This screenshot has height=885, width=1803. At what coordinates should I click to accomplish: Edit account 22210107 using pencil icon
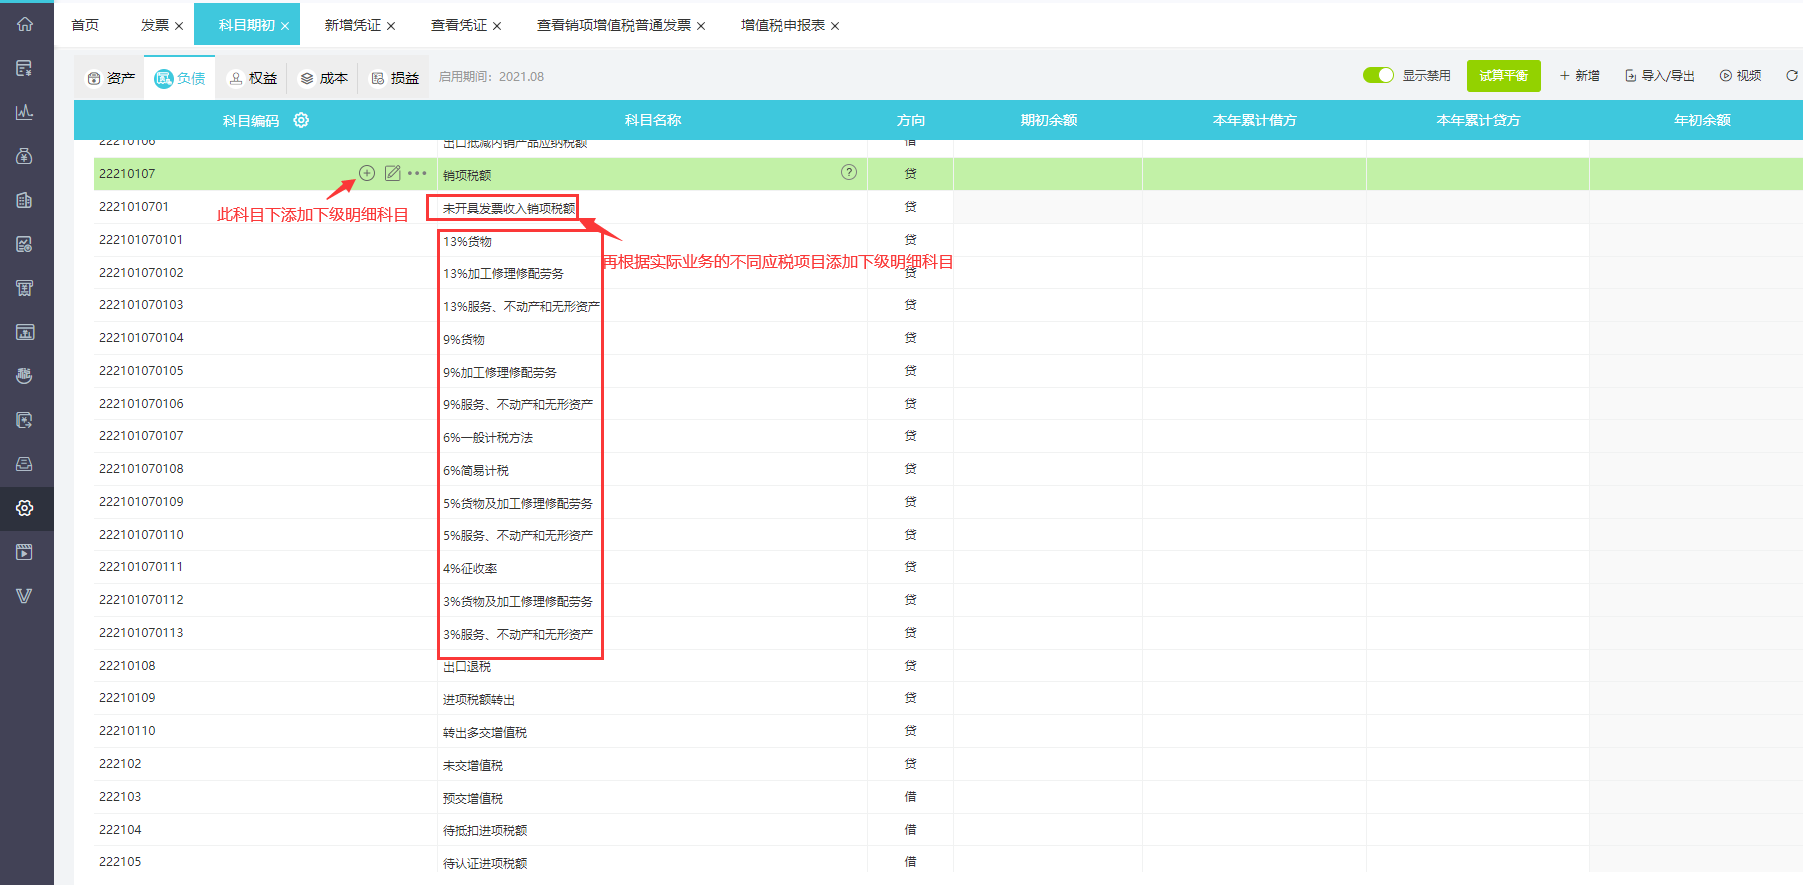392,173
